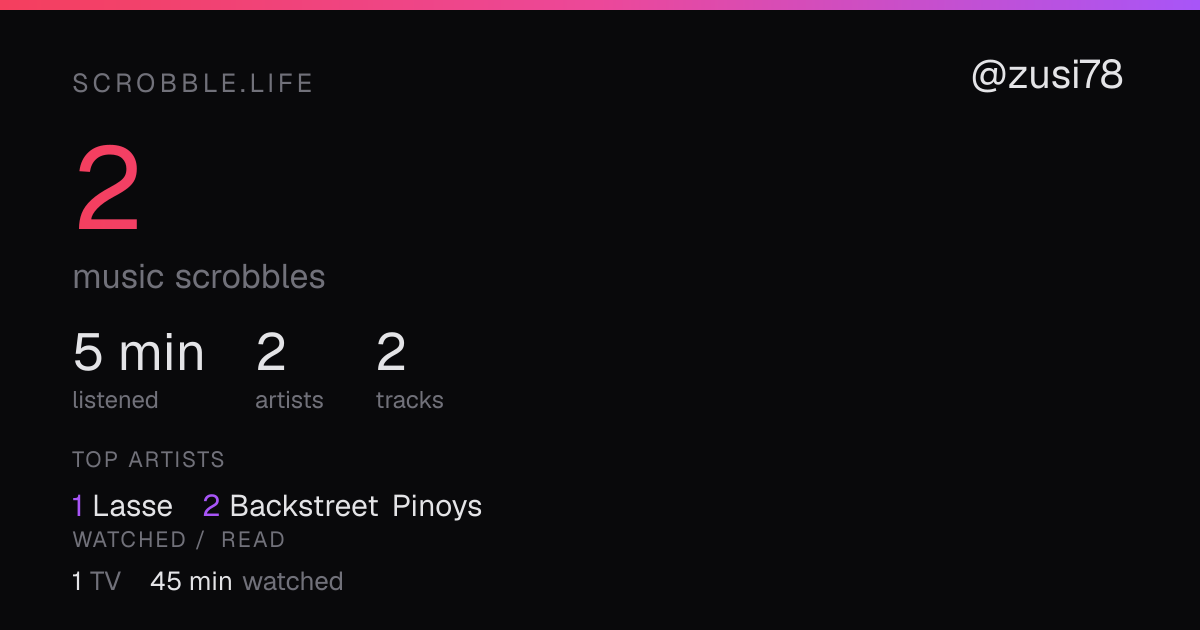Viewport: 1200px width, 630px height.
Task: Click the 45 min watched stat
Action: coord(246,581)
